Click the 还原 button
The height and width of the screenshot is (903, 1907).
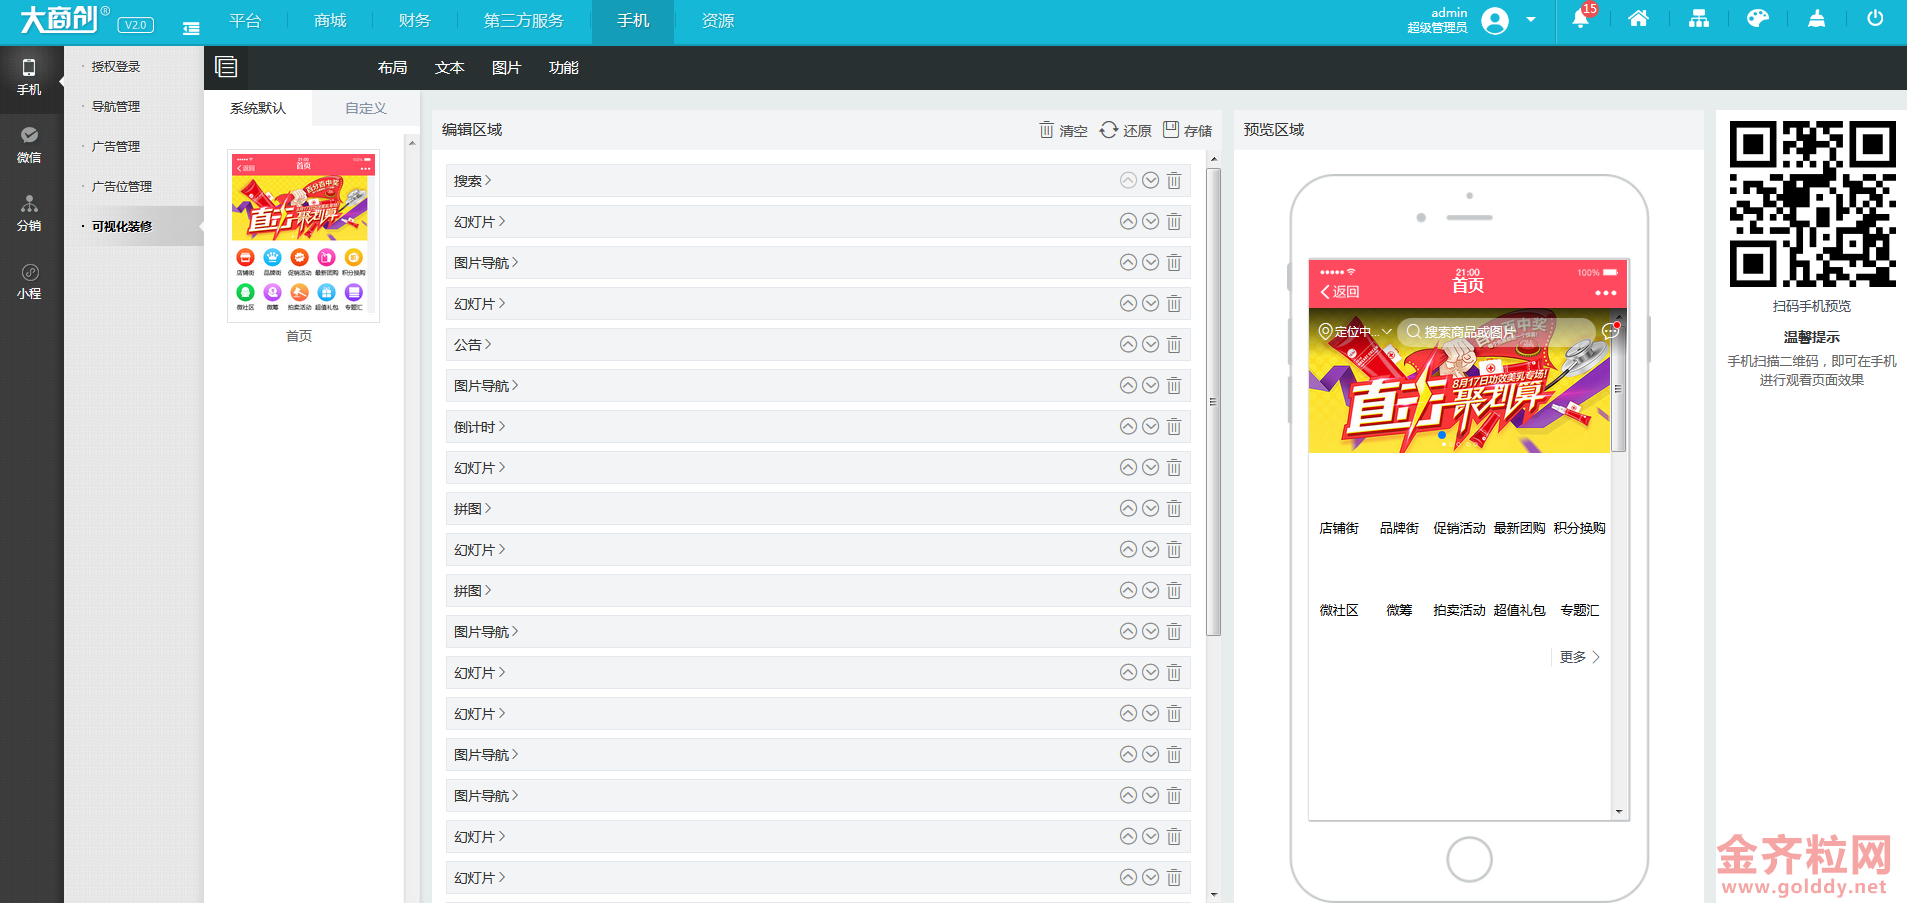click(1126, 130)
